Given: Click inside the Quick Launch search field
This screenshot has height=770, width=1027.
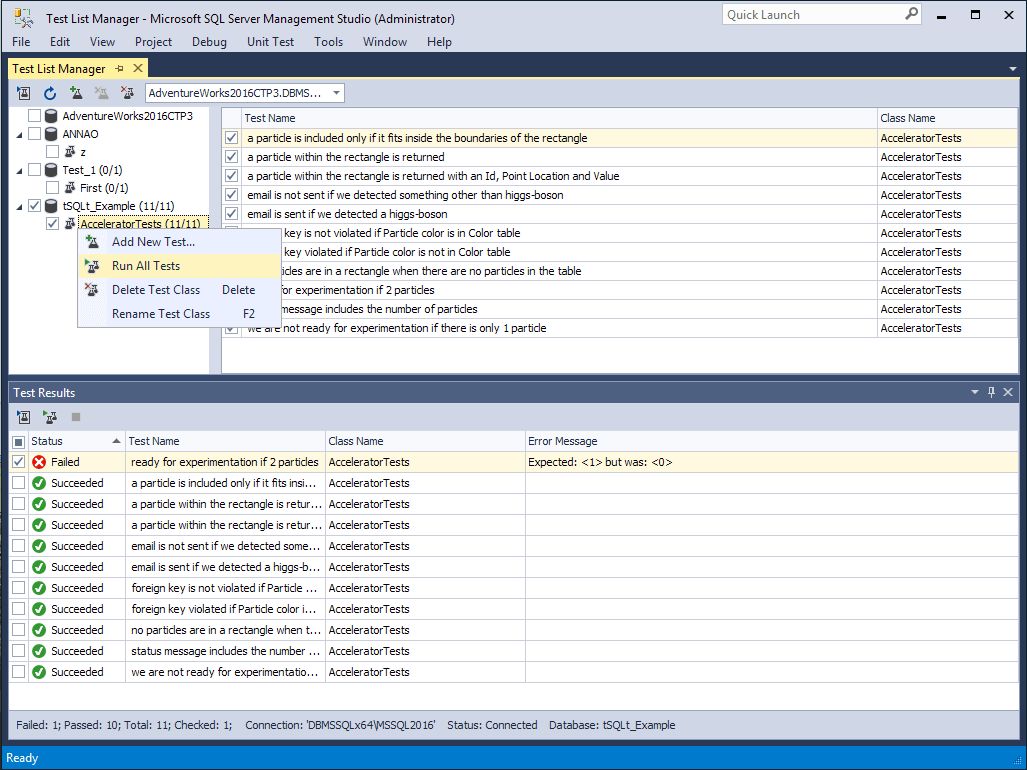Looking at the screenshot, I should (812, 14).
